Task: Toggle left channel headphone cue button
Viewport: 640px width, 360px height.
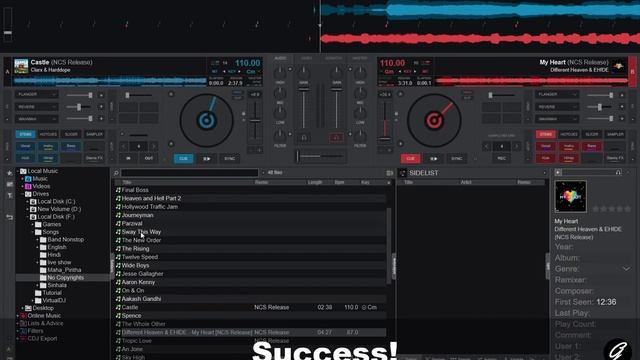Action: (x=304, y=138)
